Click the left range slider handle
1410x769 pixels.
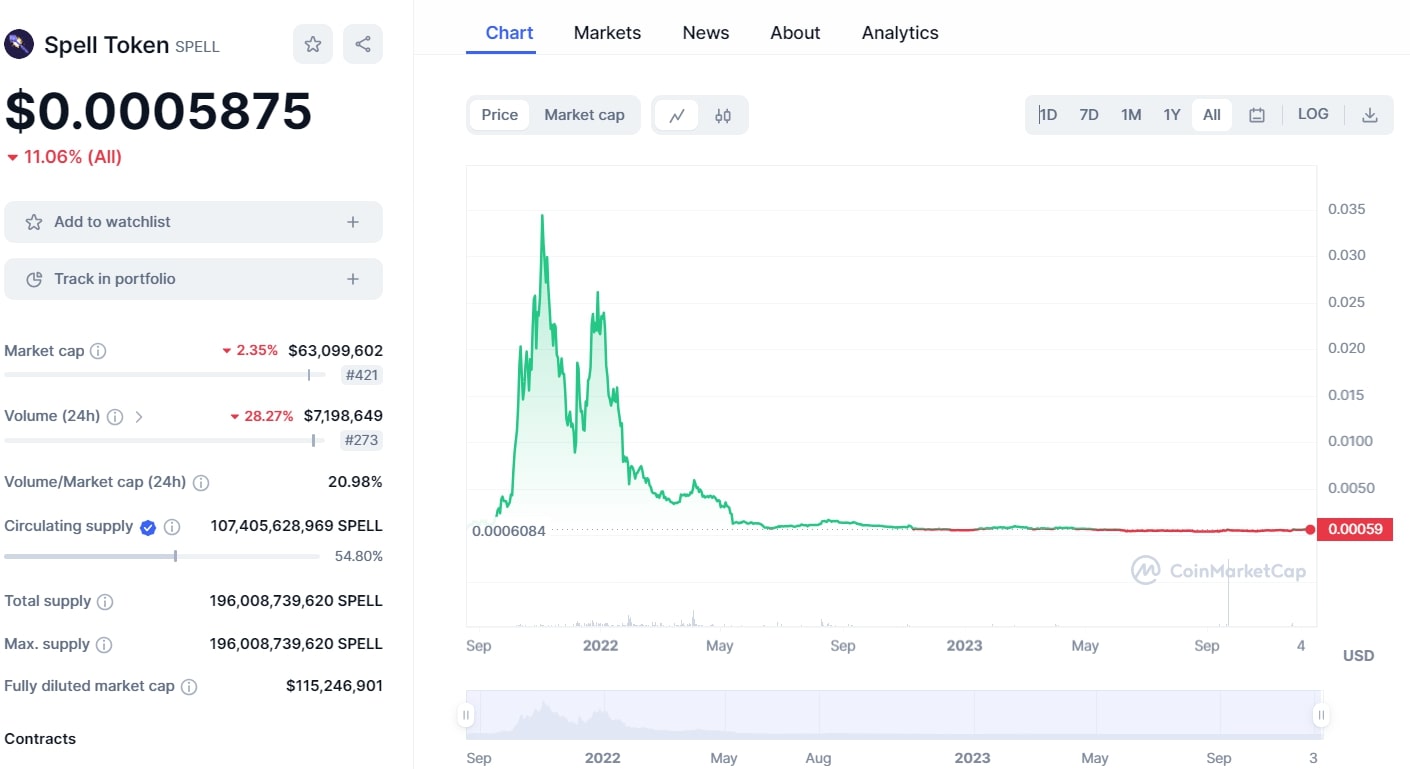(x=466, y=715)
